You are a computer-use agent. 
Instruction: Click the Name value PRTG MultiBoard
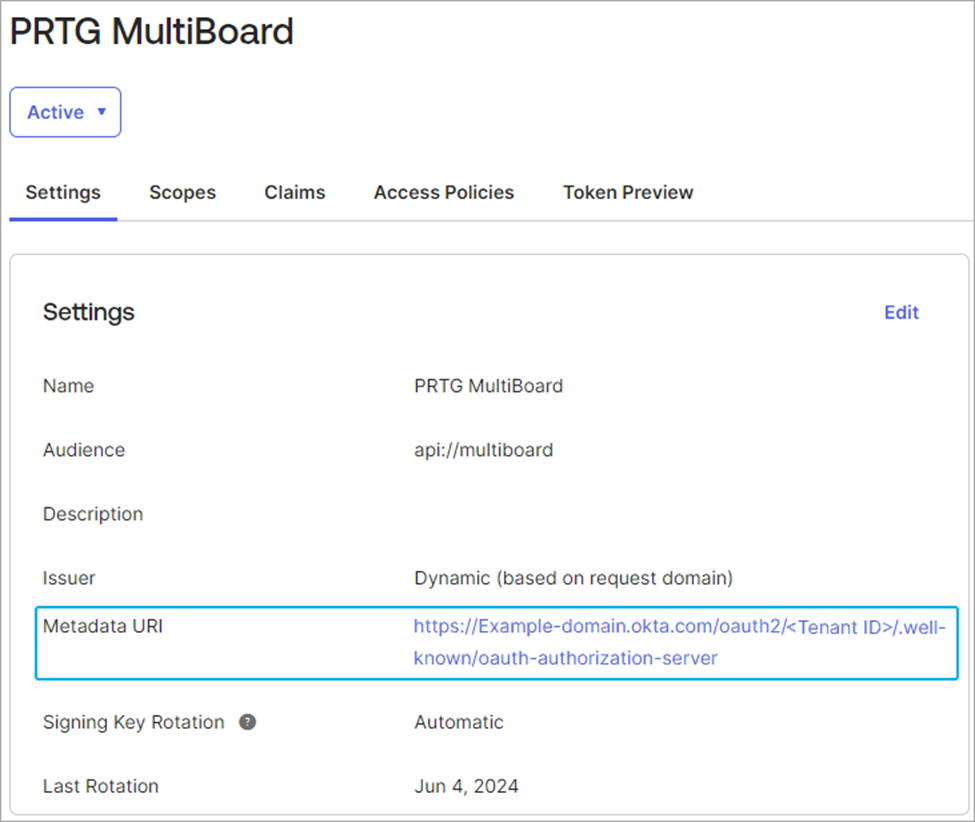point(488,386)
